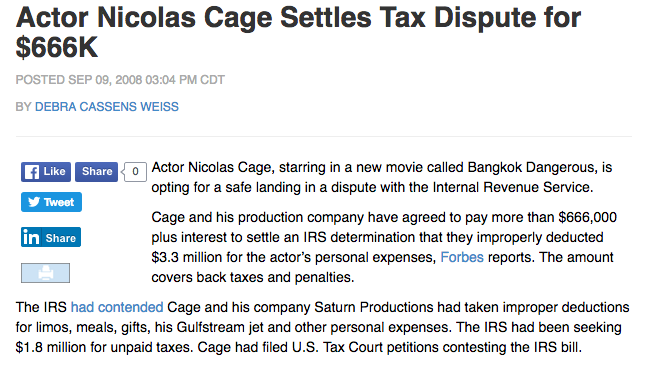Click the paragraph mentioning $3.3 million
This screenshot has height=369, width=647.
click(x=384, y=247)
